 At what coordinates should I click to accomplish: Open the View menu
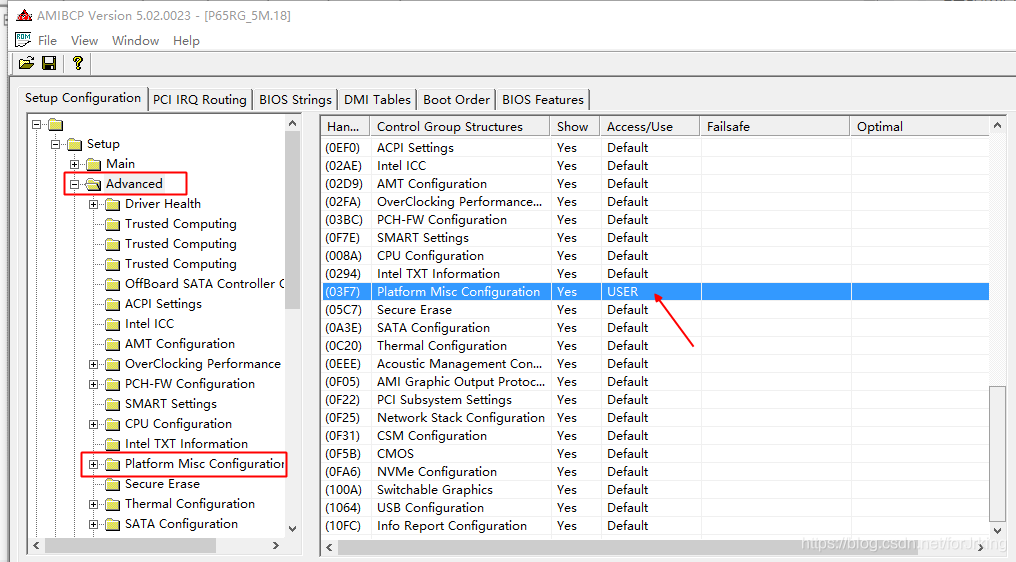[x=84, y=40]
